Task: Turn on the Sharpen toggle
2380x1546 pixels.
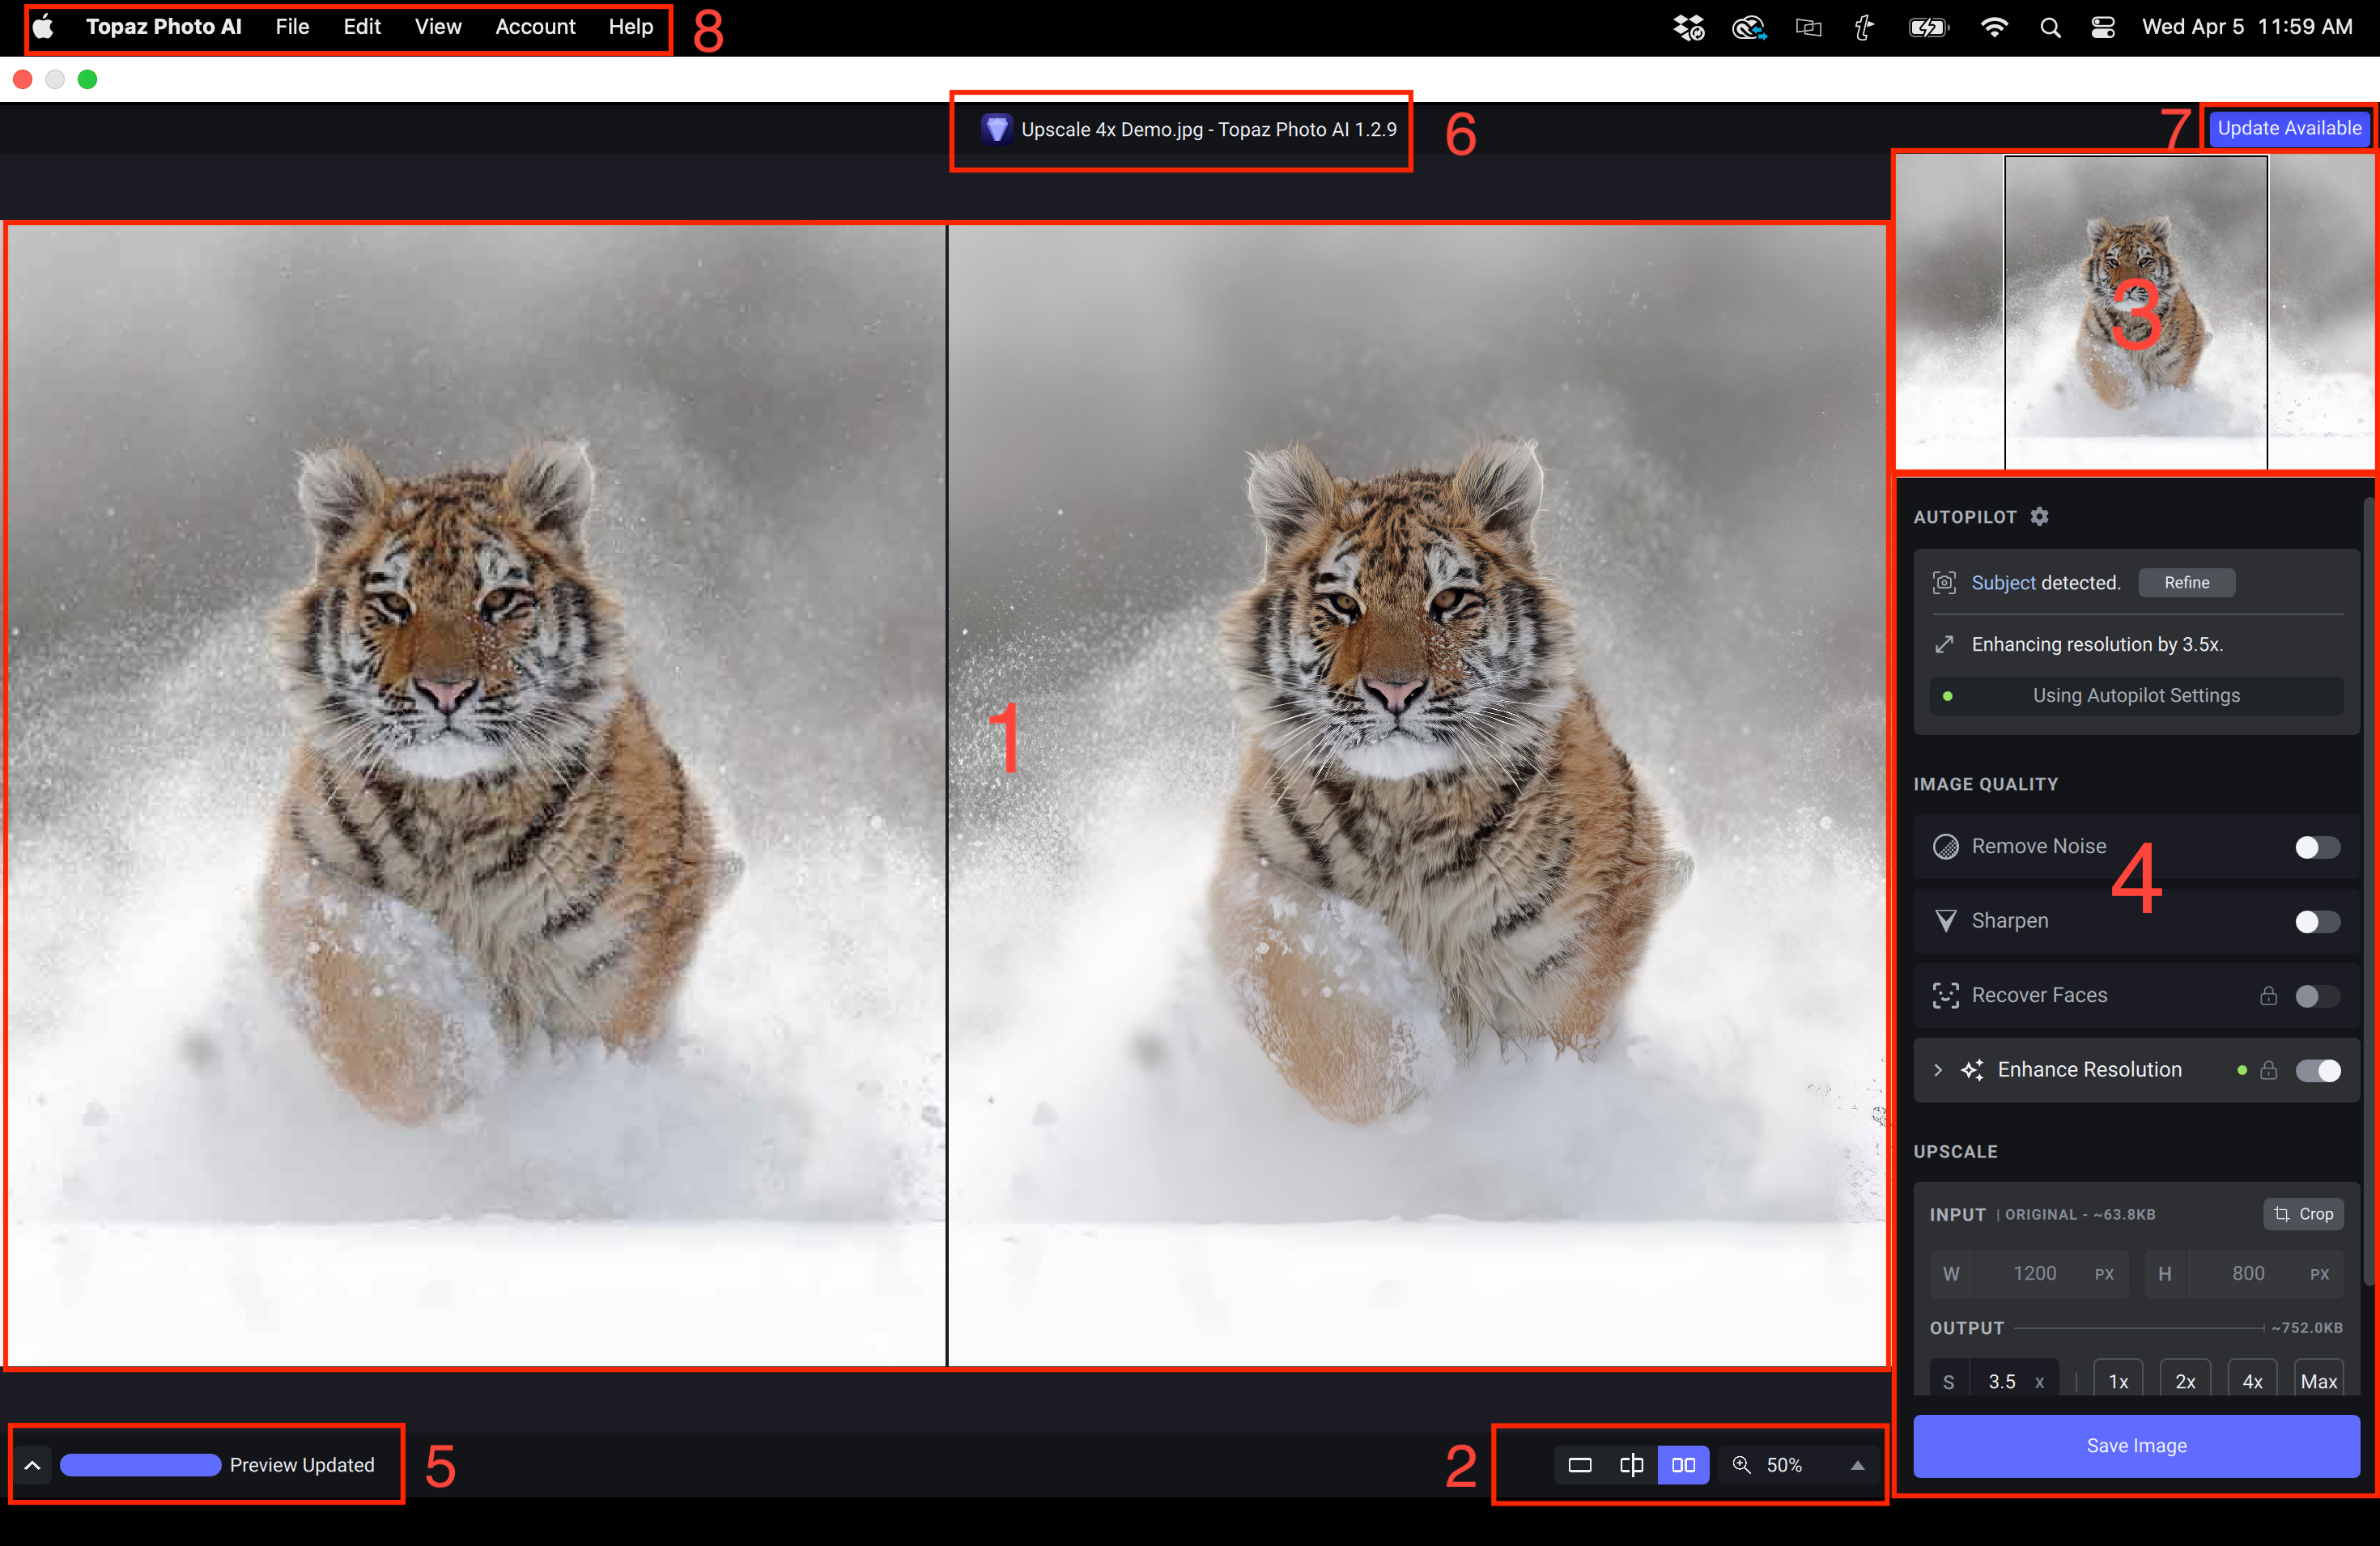Action: (x=2316, y=921)
